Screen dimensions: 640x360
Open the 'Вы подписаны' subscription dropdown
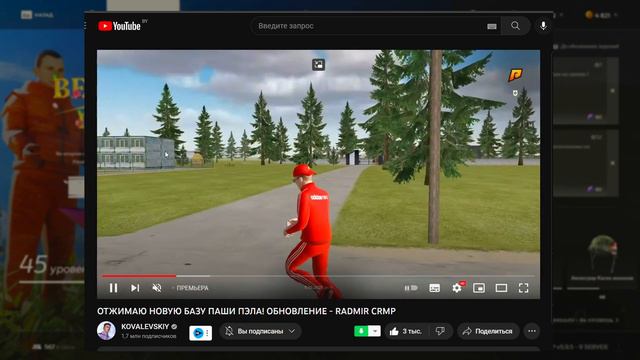pos(260,331)
